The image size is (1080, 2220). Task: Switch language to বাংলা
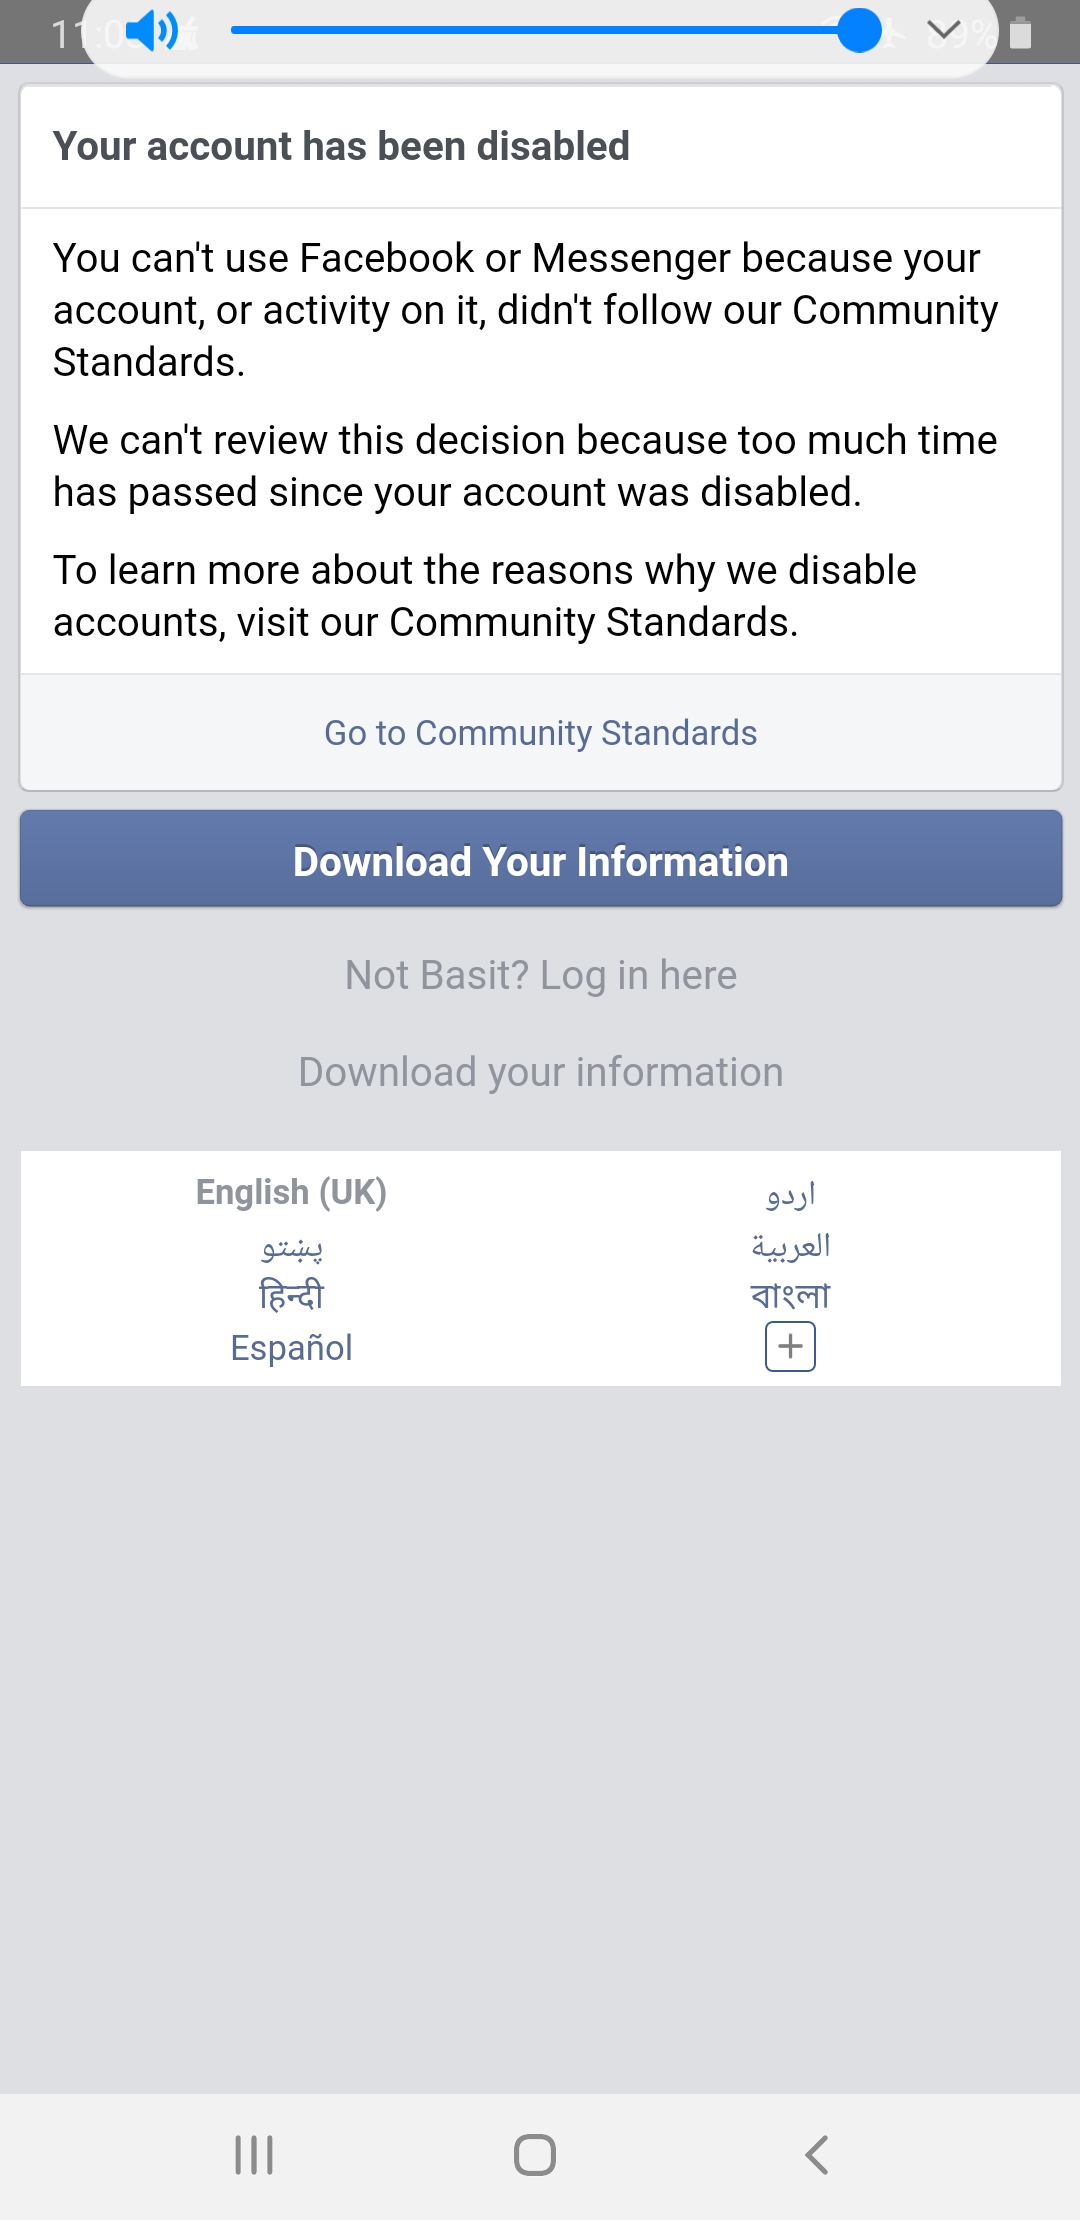pyautogui.click(x=790, y=1296)
